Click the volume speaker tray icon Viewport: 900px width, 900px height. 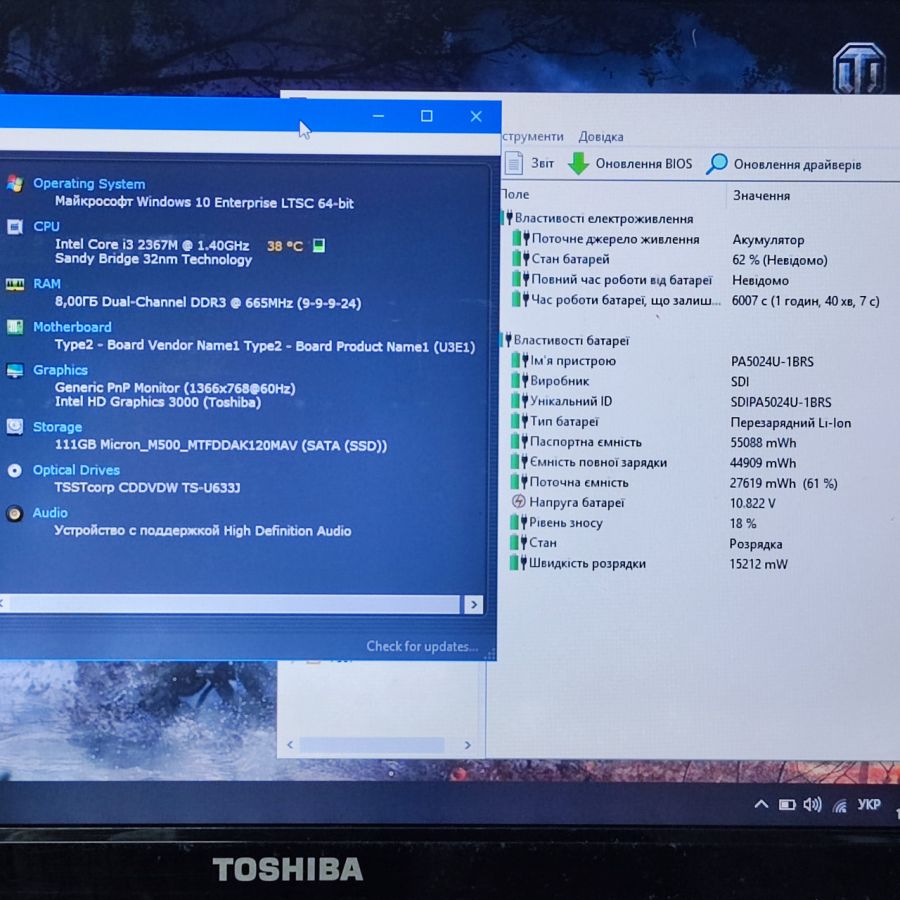click(812, 805)
